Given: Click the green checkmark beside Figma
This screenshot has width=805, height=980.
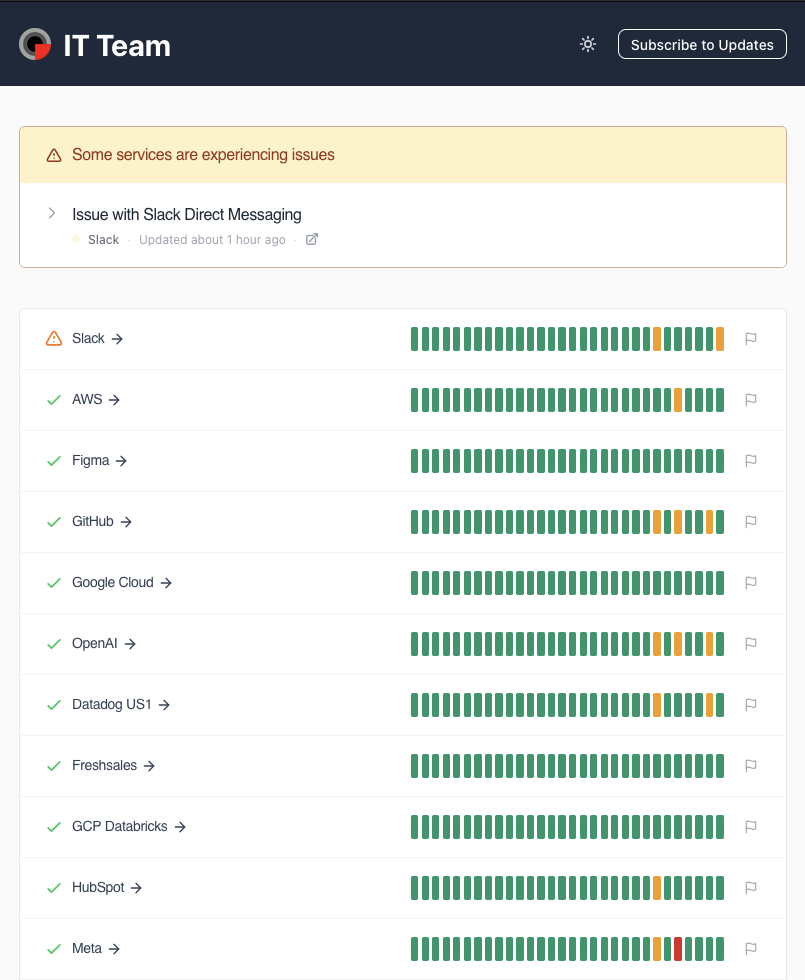Looking at the screenshot, I should [54, 461].
